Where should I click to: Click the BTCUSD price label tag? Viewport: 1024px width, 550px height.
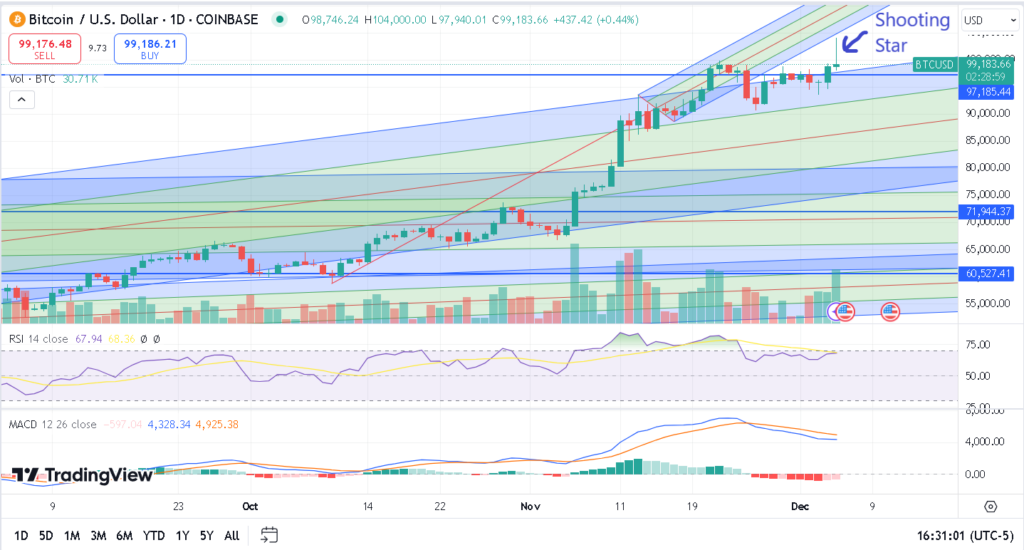point(934,64)
